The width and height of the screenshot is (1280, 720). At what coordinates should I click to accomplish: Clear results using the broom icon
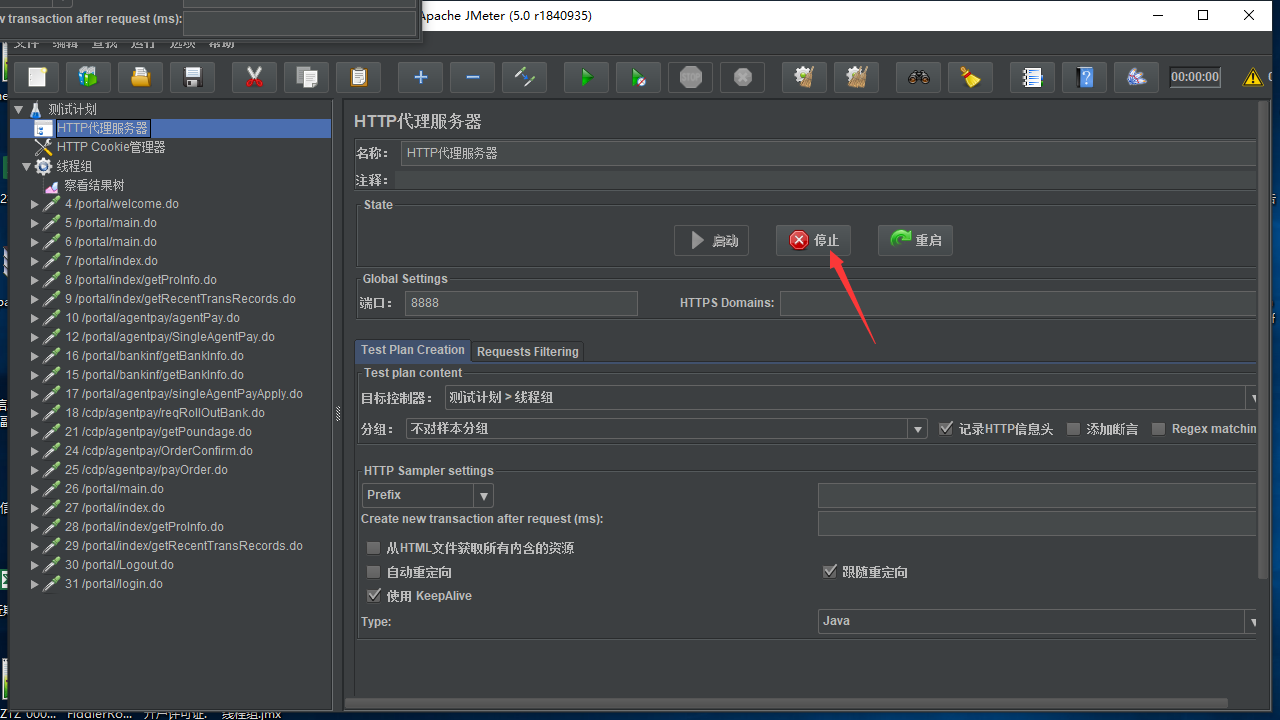(x=969, y=77)
